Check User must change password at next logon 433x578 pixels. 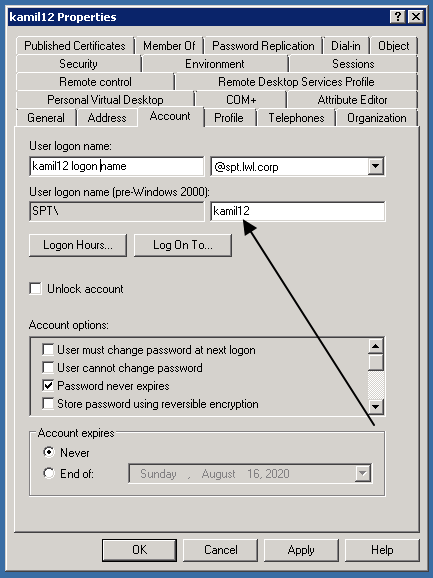[x=48, y=349]
